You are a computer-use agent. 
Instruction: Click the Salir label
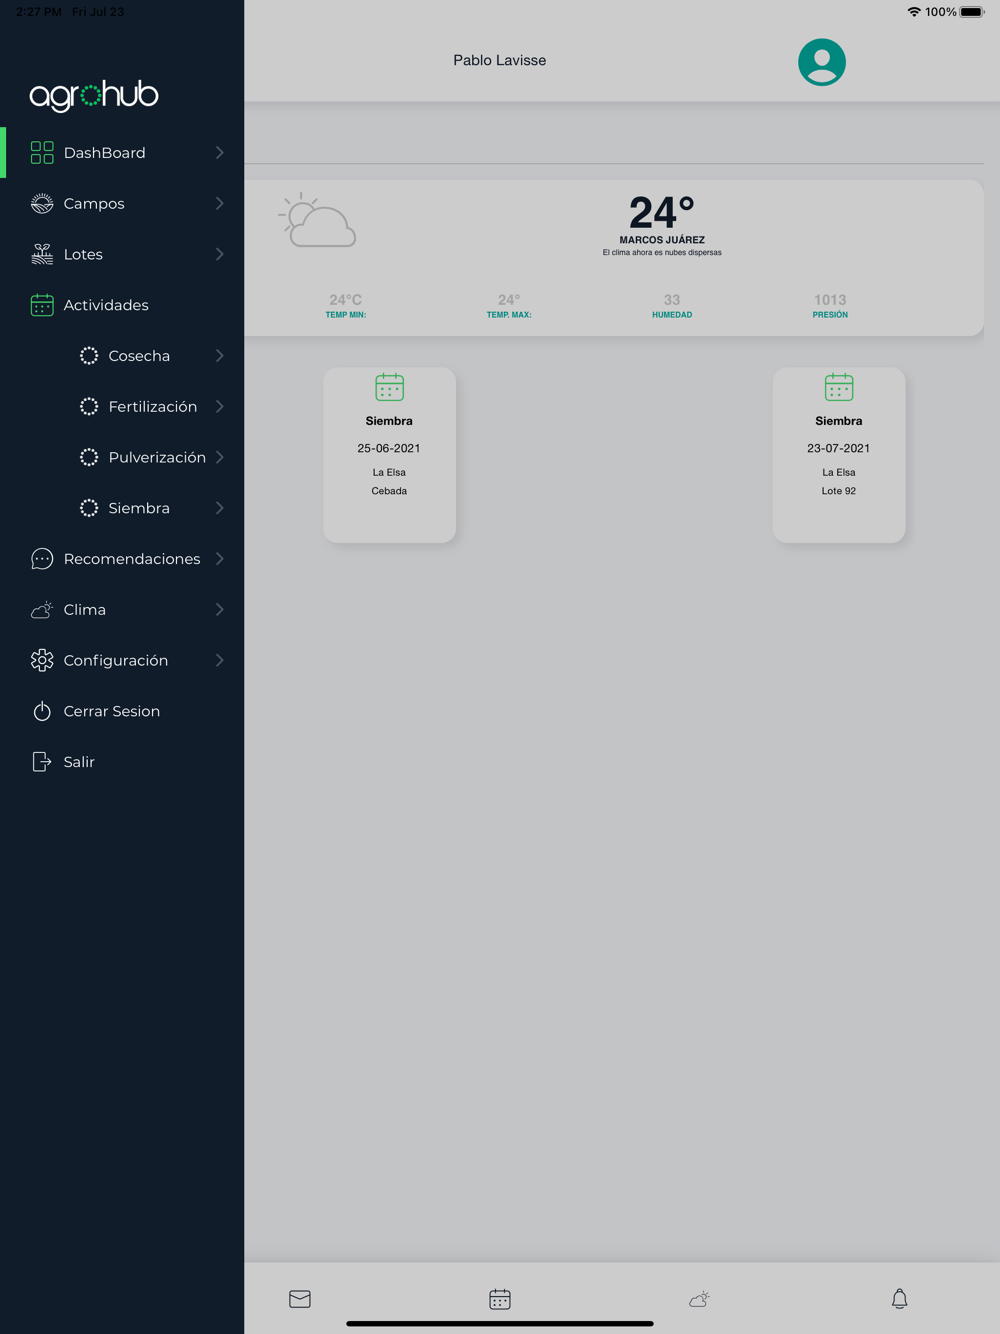(x=79, y=762)
